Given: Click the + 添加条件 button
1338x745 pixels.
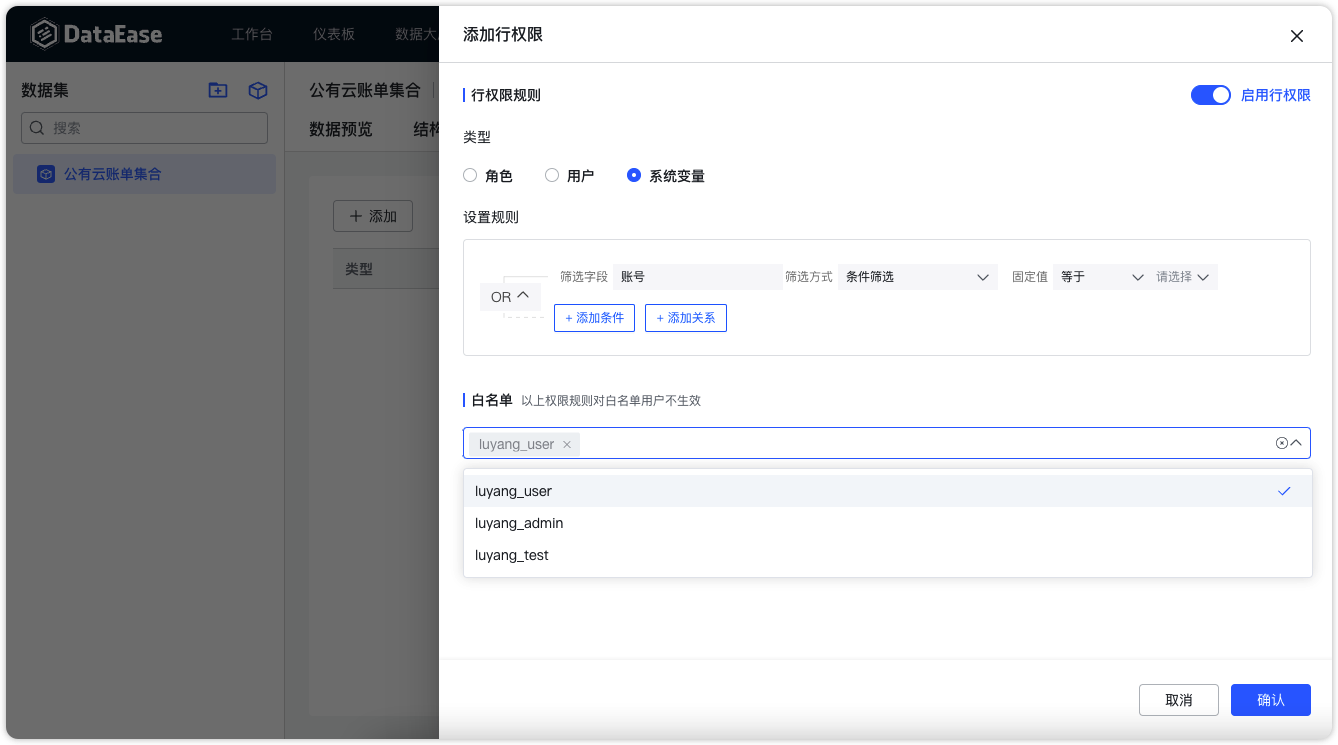Looking at the screenshot, I should [594, 318].
